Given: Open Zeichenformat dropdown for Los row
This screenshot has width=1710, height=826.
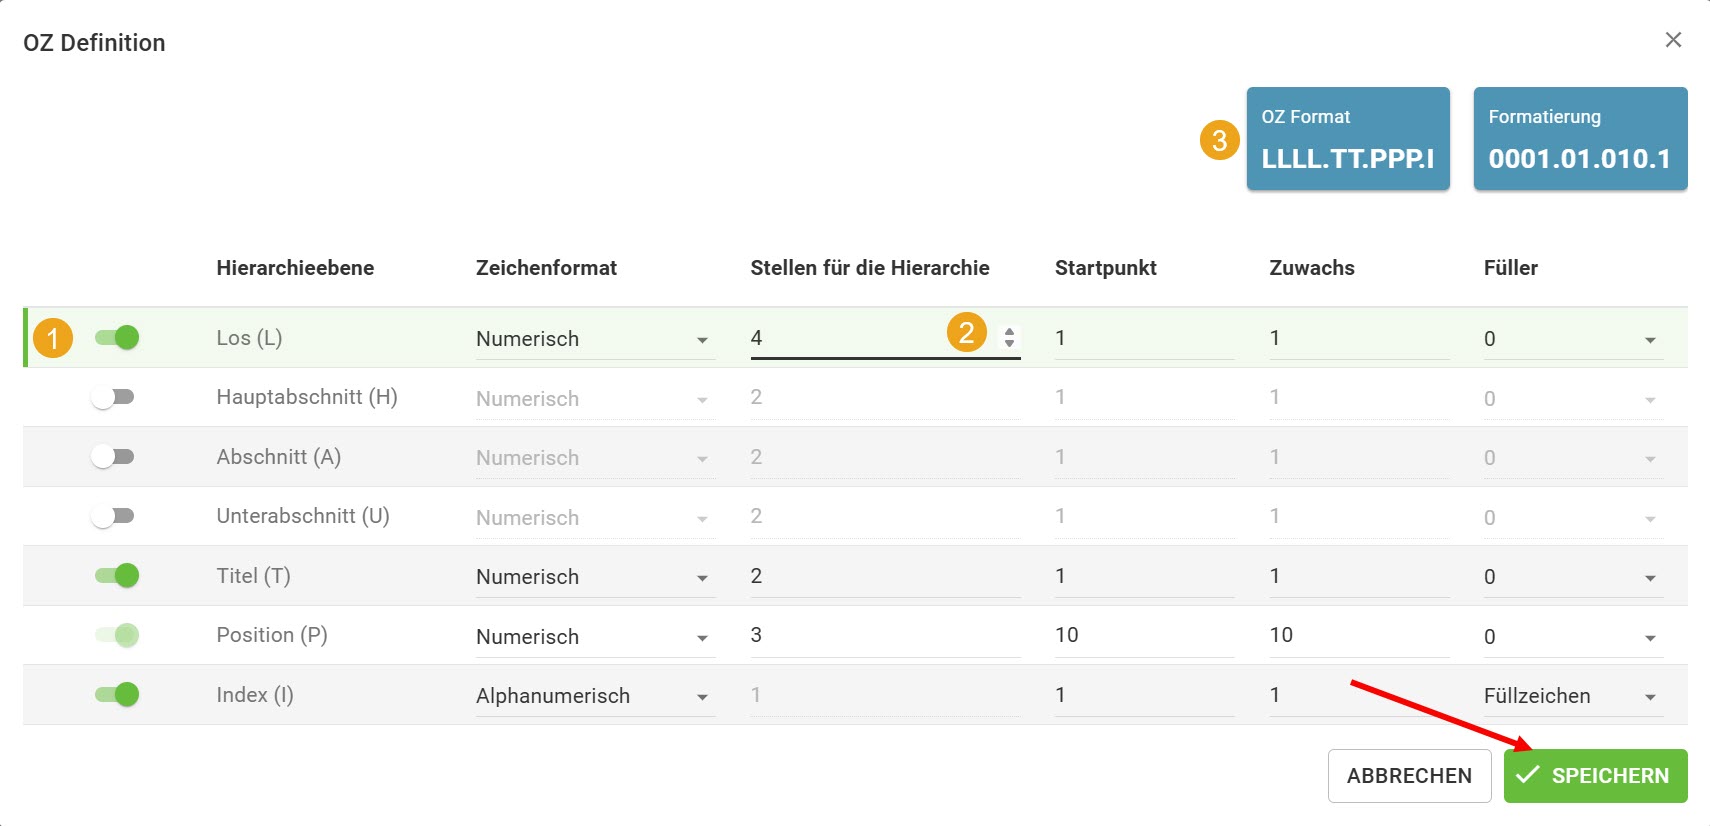Looking at the screenshot, I should (595, 340).
